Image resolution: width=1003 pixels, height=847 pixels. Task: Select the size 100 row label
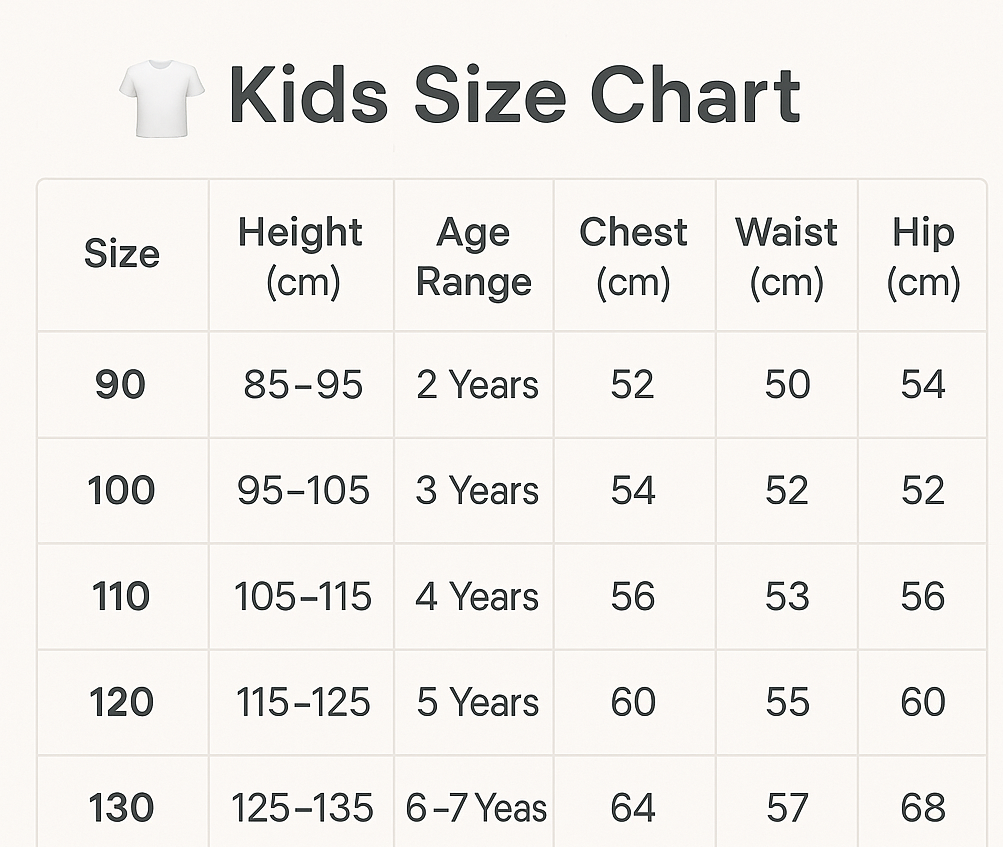tap(121, 491)
